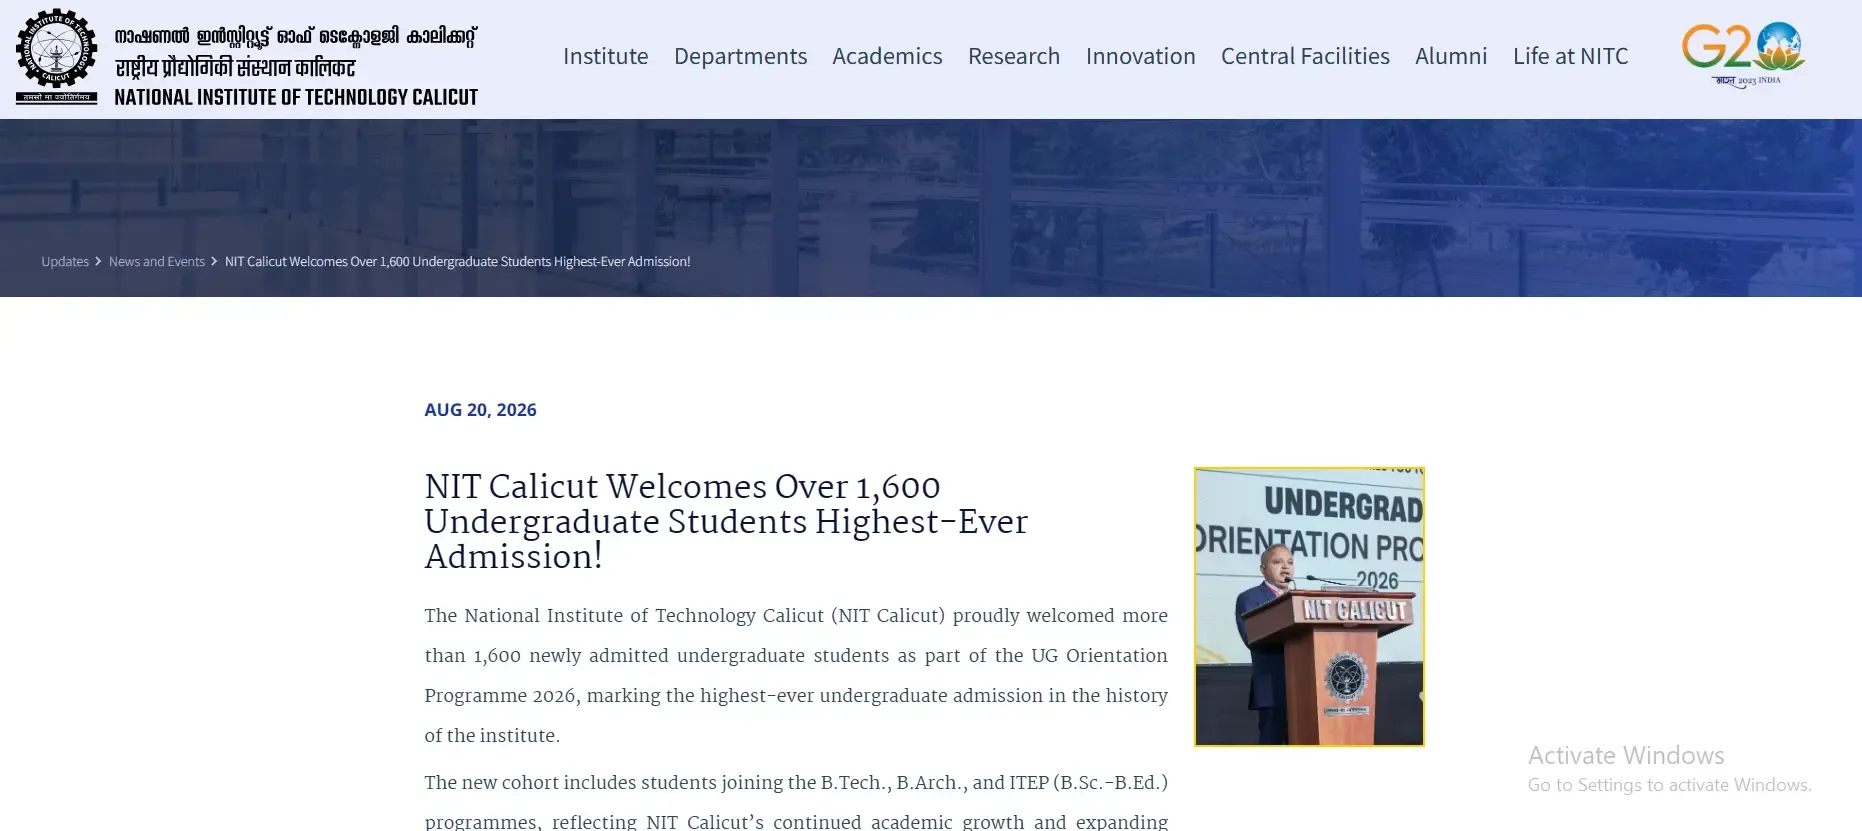This screenshot has height=831, width=1862.
Task: Click the National Institute of Technology Calicut title
Action: 296,97
